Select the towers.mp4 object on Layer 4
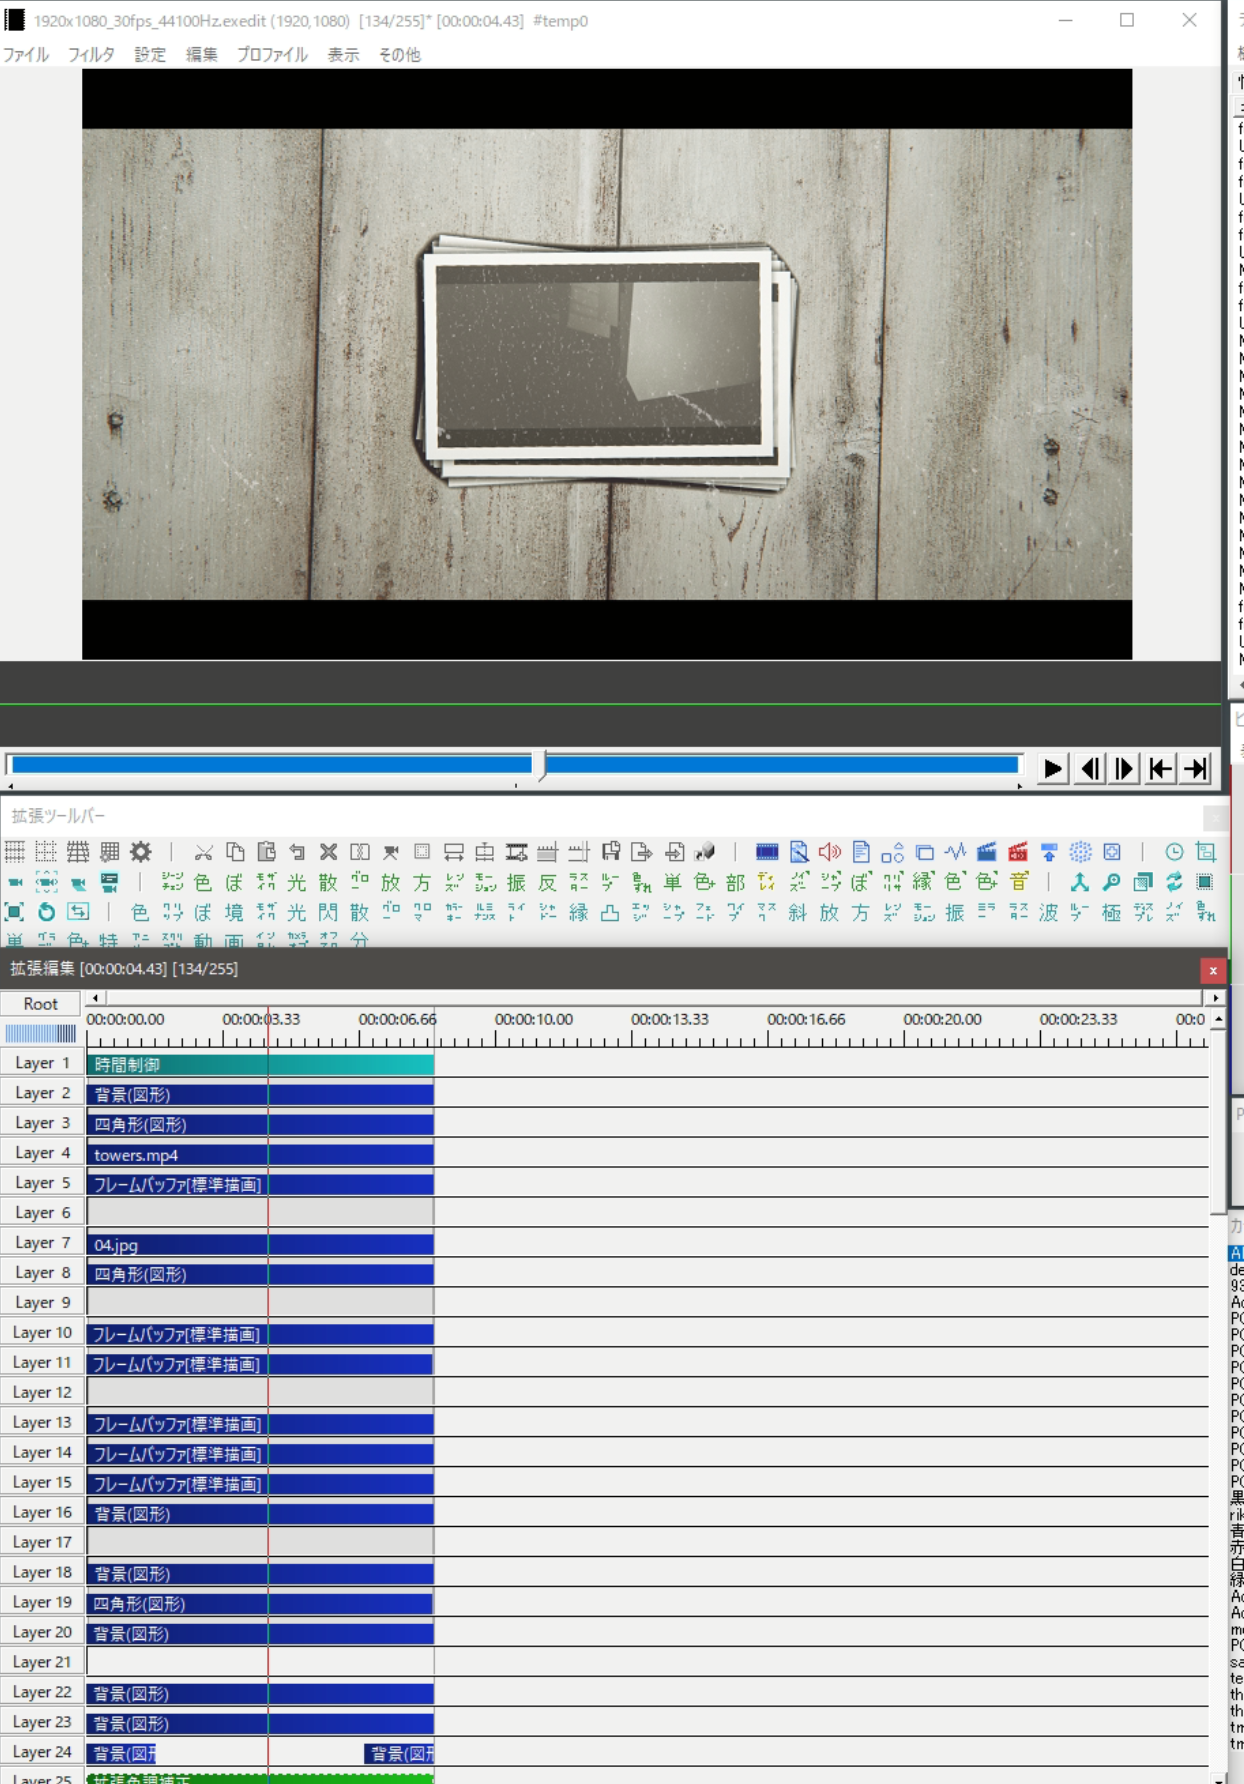This screenshot has width=1244, height=1784. click(x=260, y=1154)
